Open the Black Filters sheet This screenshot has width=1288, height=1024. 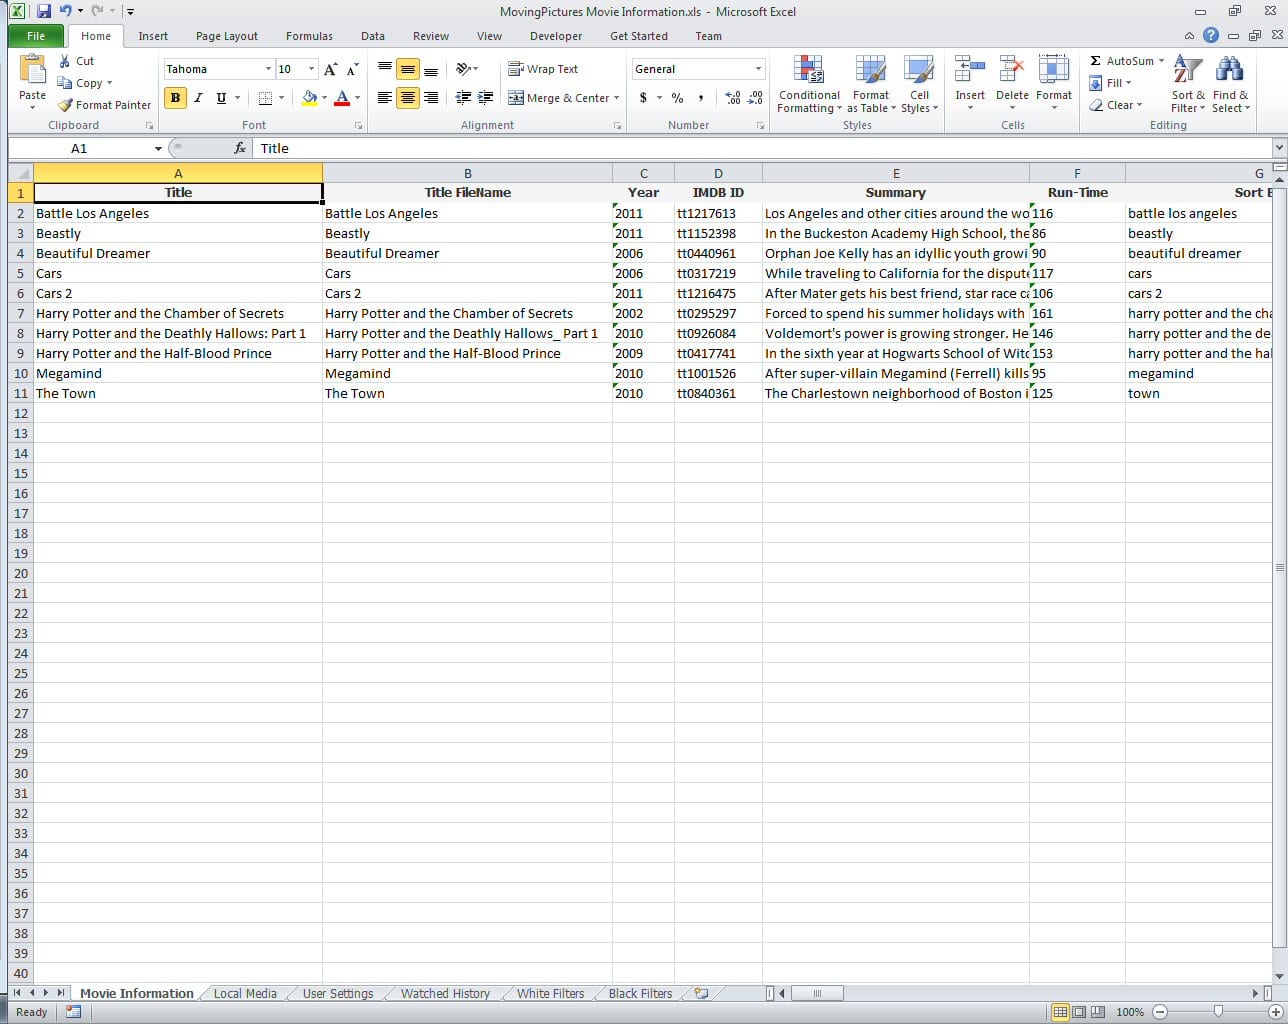[x=640, y=993]
